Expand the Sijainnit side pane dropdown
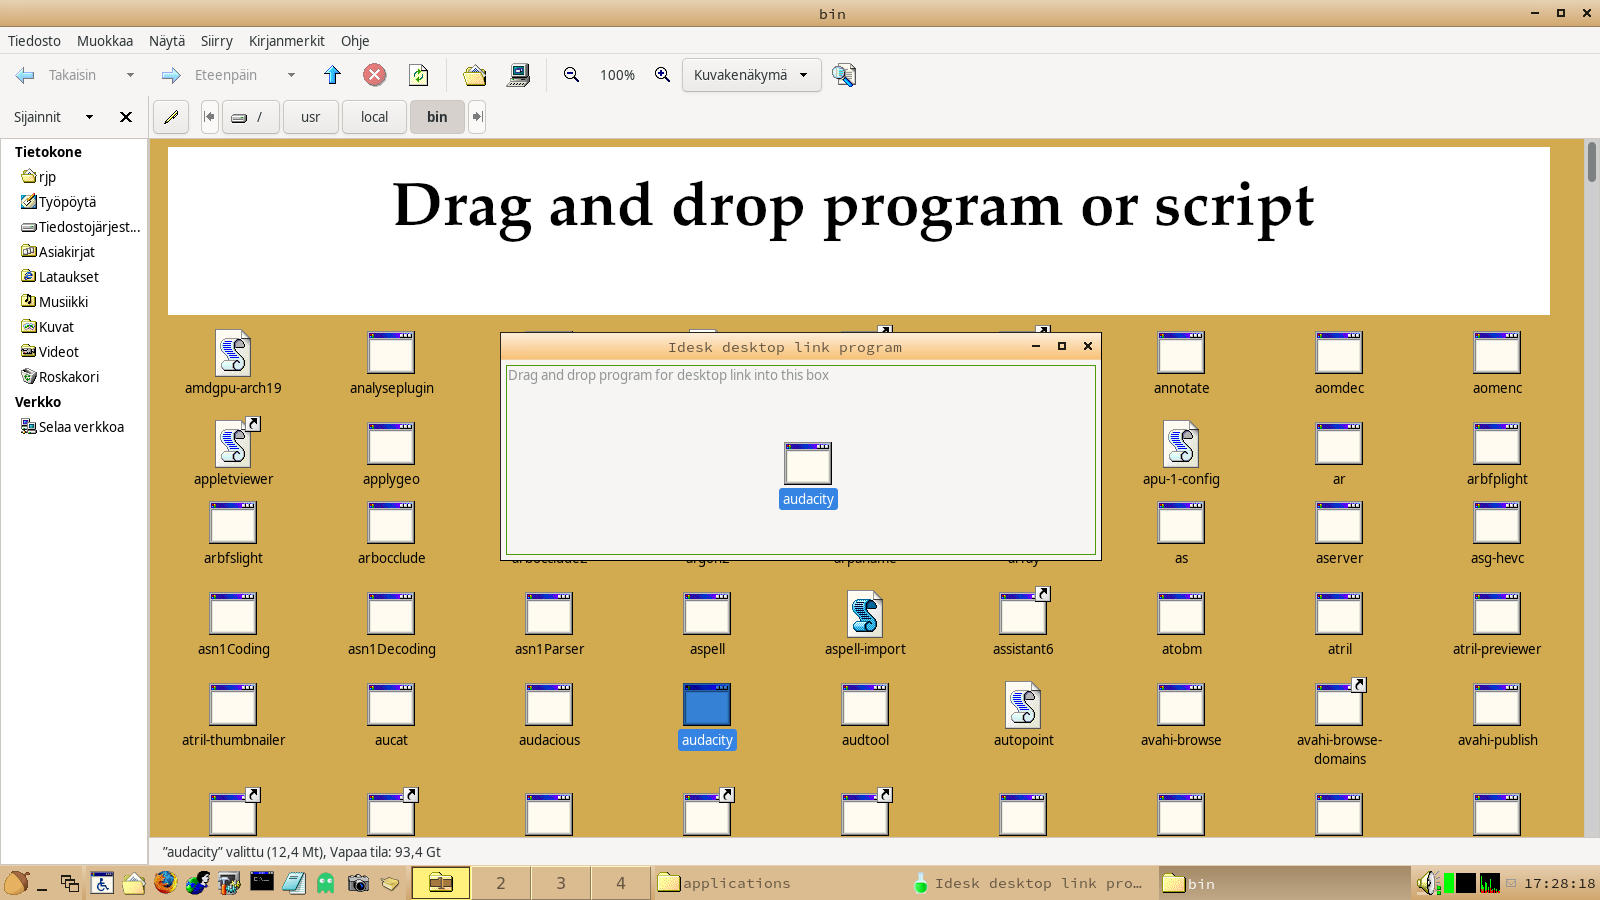The height and width of the screenshot is (900, 1600). coord(89,117)
